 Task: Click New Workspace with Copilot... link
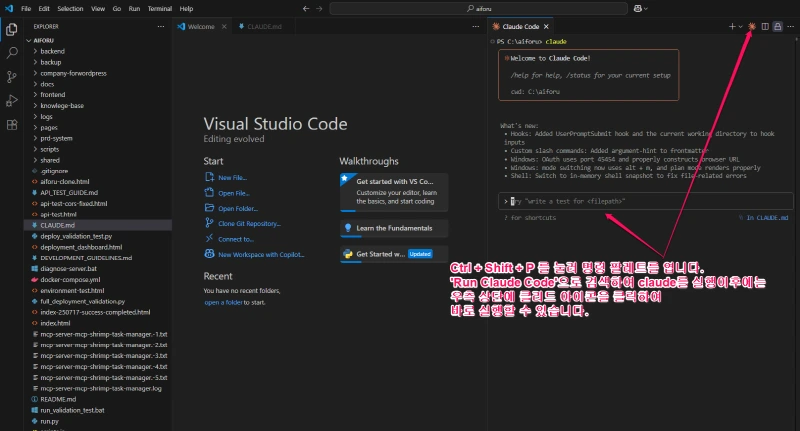pyautogui.click(x=261, y=254)
